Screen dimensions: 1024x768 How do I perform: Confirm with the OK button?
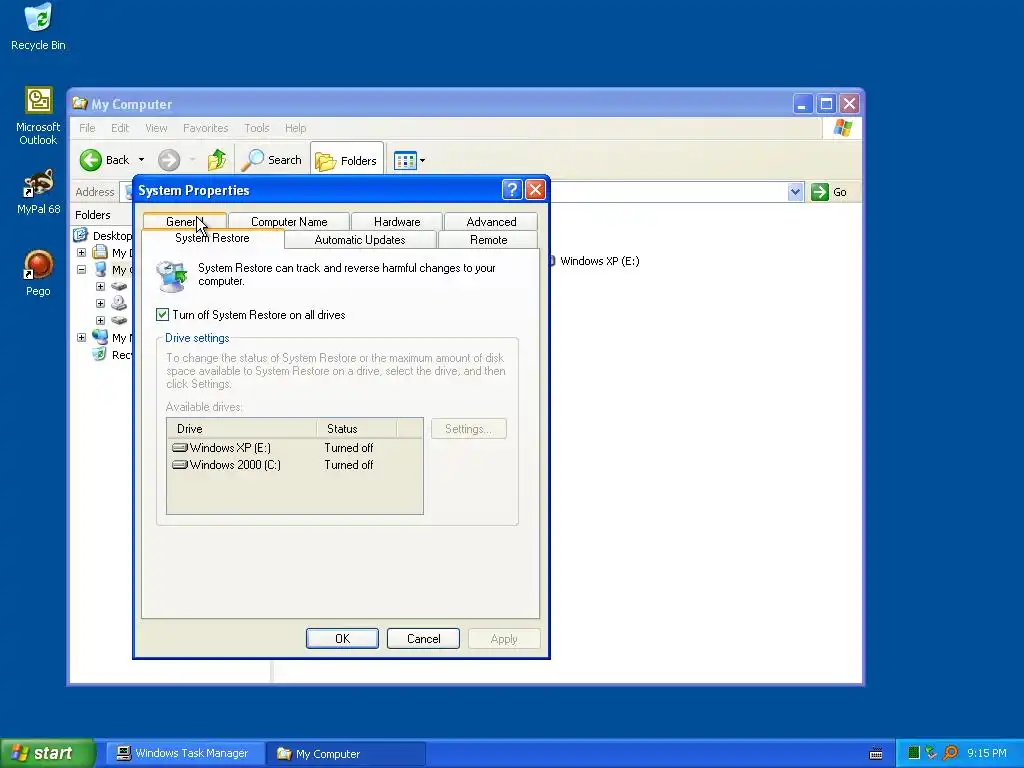click(x=342, y=639)
